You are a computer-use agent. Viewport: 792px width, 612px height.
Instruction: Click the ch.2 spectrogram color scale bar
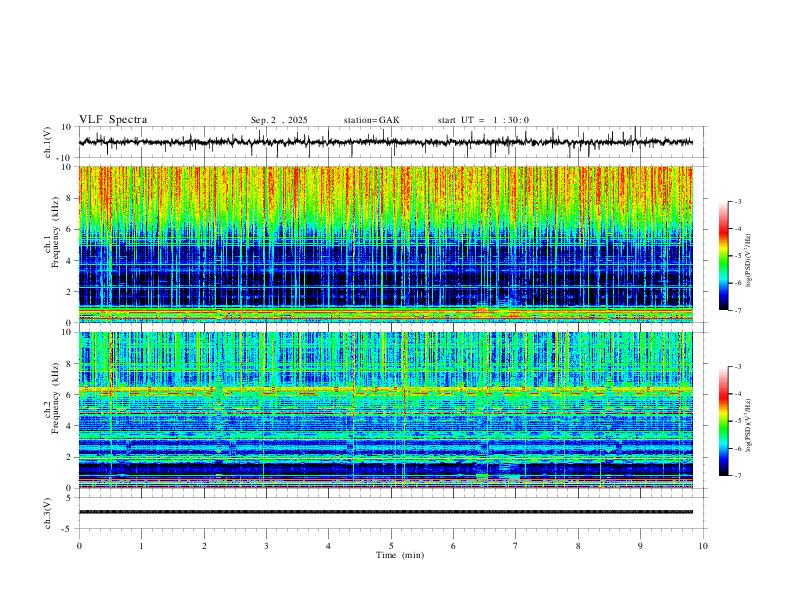pyautogui.click(x=723, y=421)
